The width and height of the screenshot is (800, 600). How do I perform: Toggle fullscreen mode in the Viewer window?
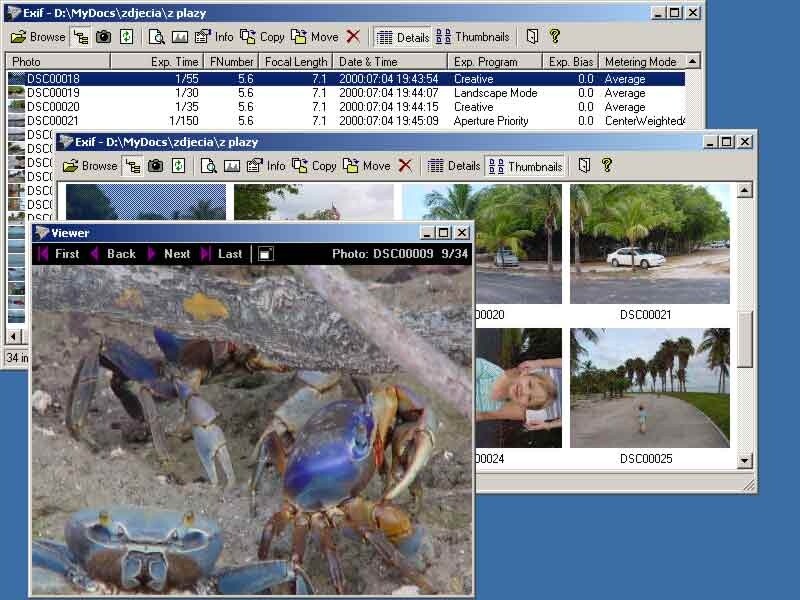point(264,254)
